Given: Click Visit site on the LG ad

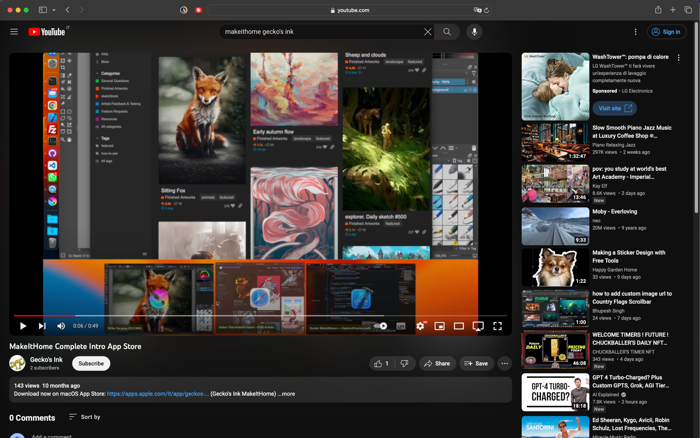Looking at the screenshot, I should coord(615,108).
